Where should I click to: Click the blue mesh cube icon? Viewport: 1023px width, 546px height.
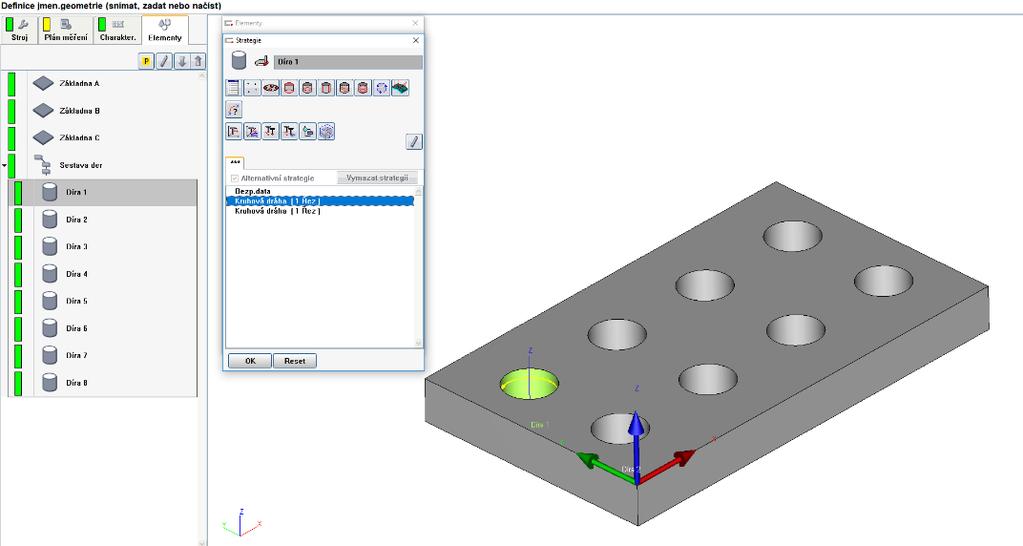click(326, 132)
